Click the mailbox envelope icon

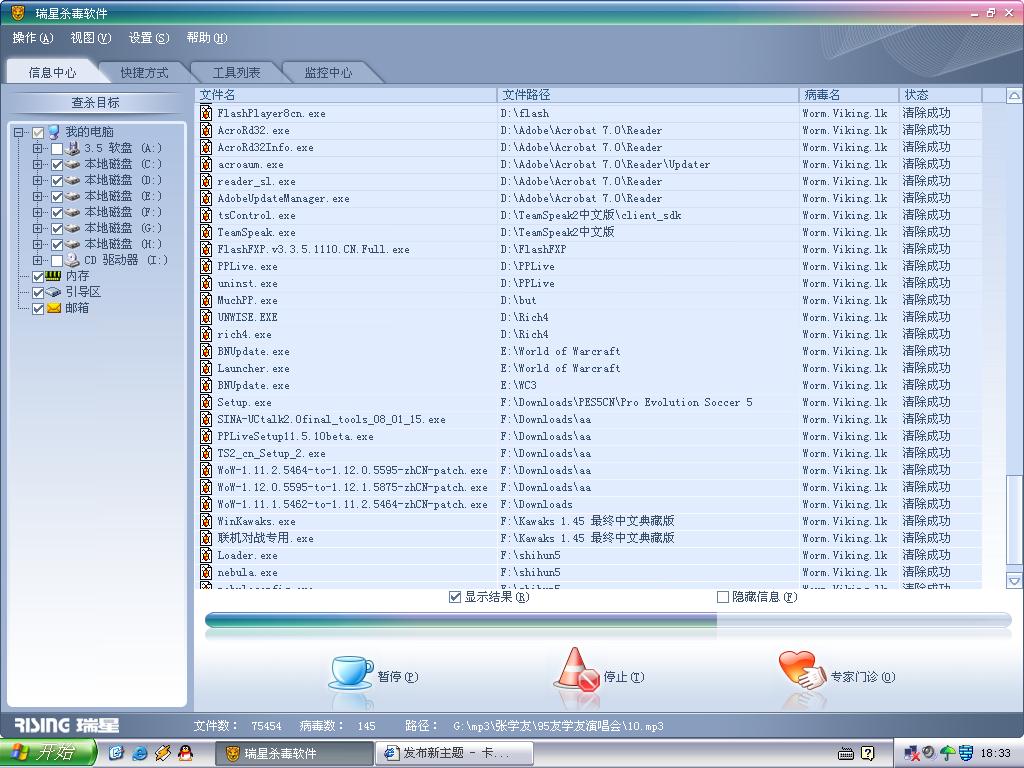click(x=54, y=308)
